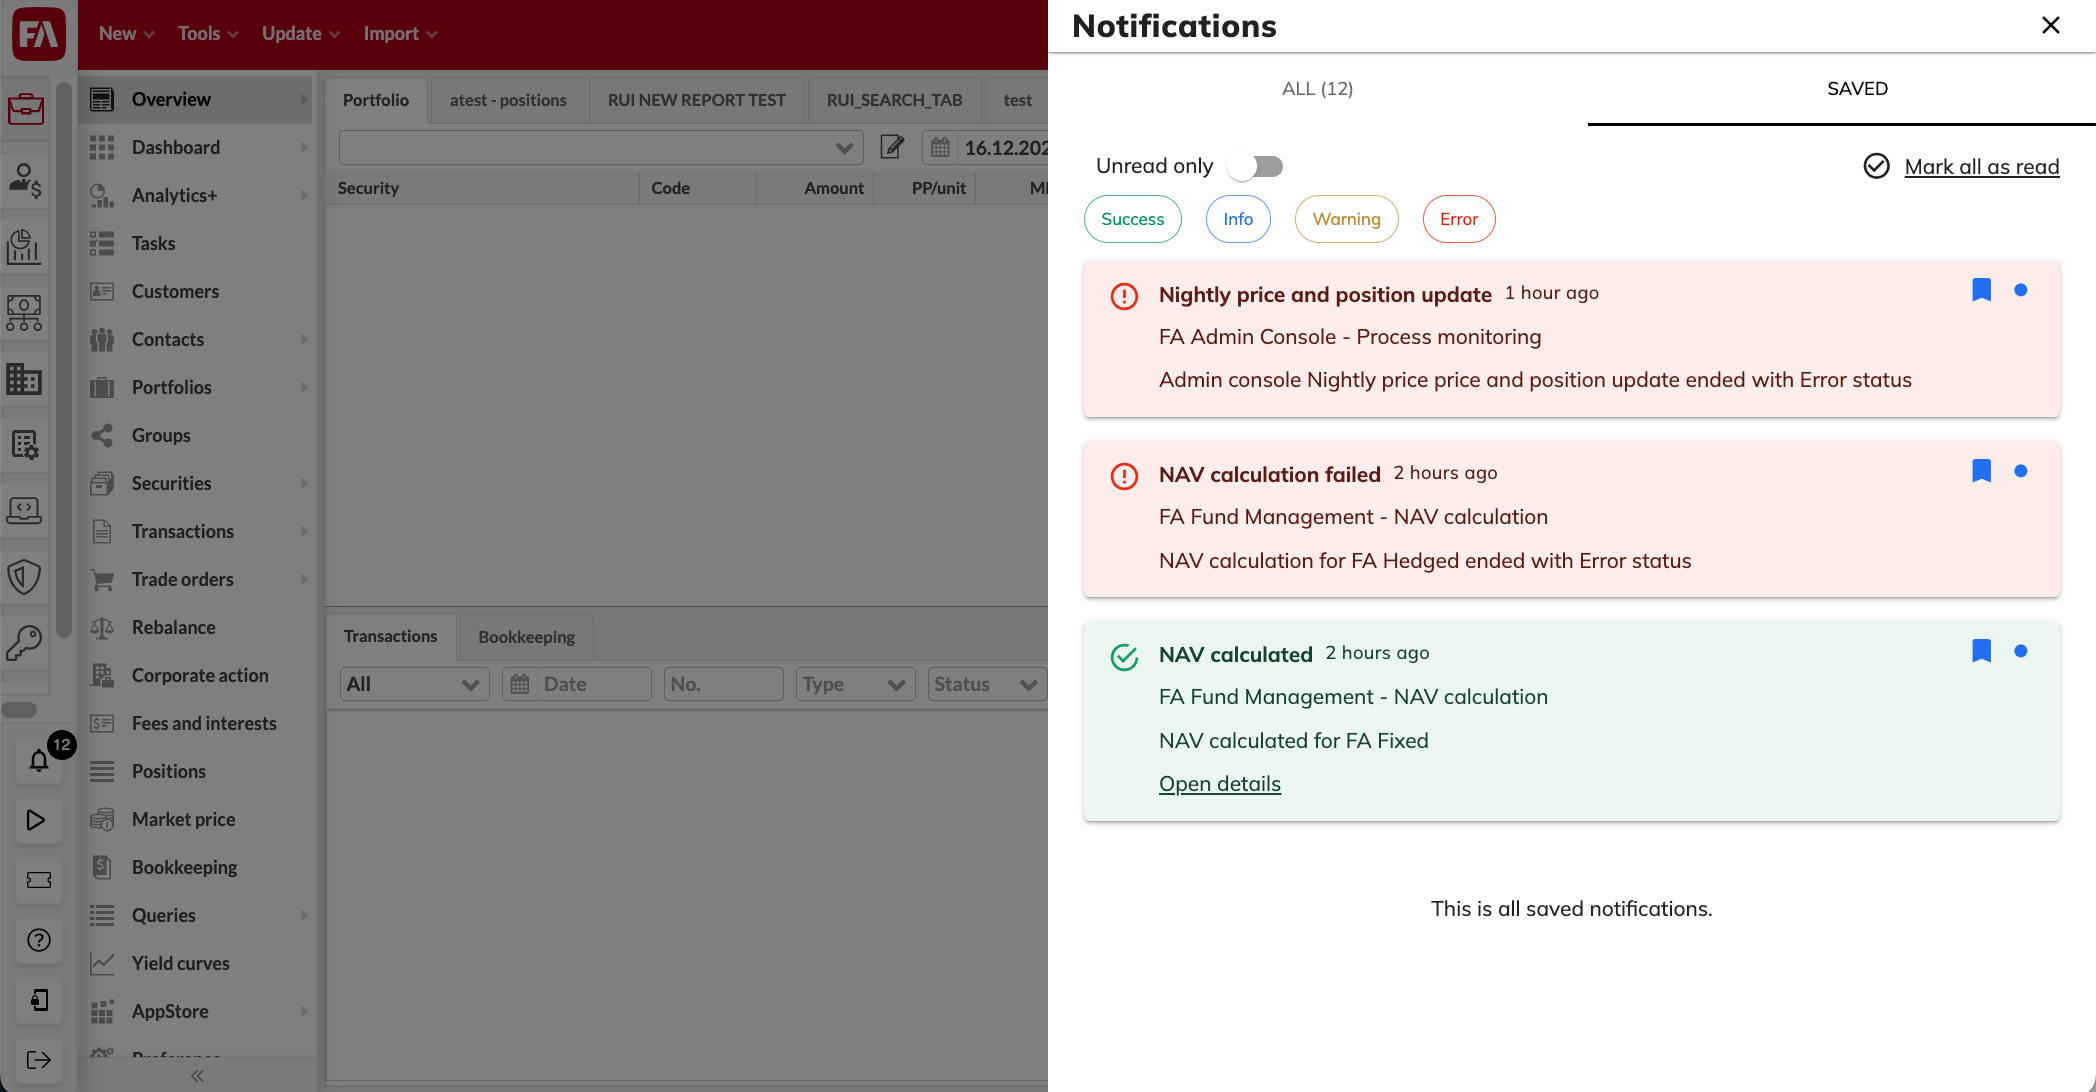This screenshot has width=2096, height=1092.
Task: Select the RUI_SEARCH_TAB tab
Action: click(894, 100)
